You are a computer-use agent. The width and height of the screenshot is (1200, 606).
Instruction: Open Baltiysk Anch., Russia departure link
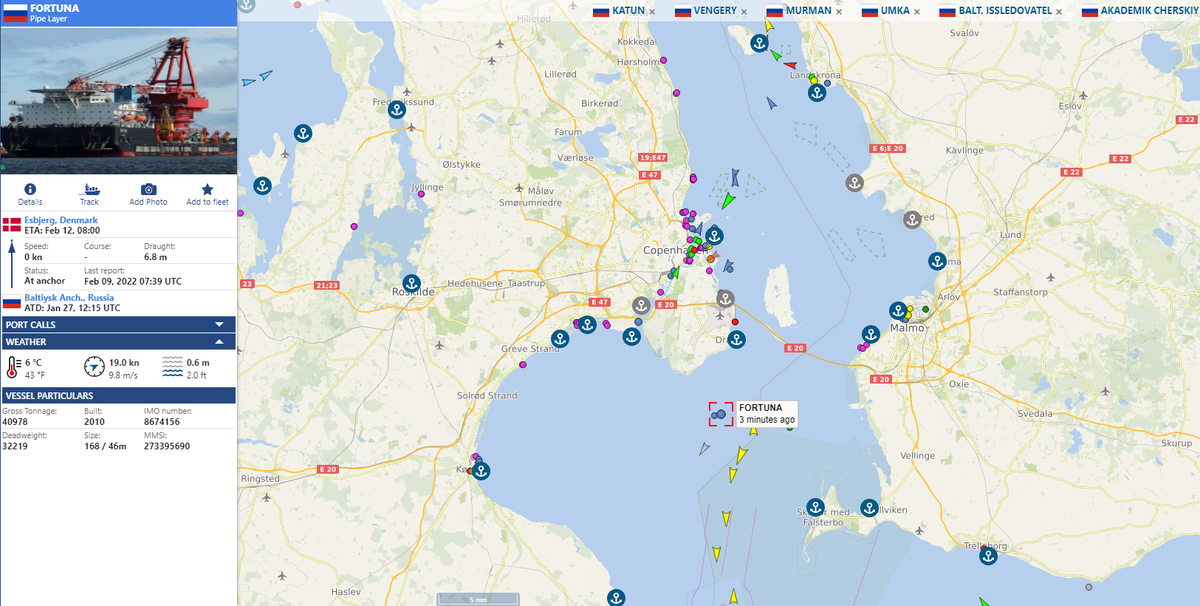click(69, 297)
